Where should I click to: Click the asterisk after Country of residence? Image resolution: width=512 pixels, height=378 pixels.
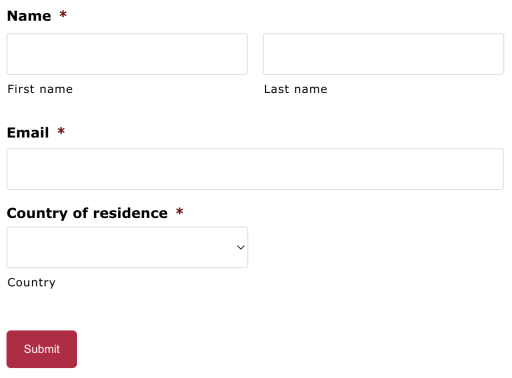(180, 211)
